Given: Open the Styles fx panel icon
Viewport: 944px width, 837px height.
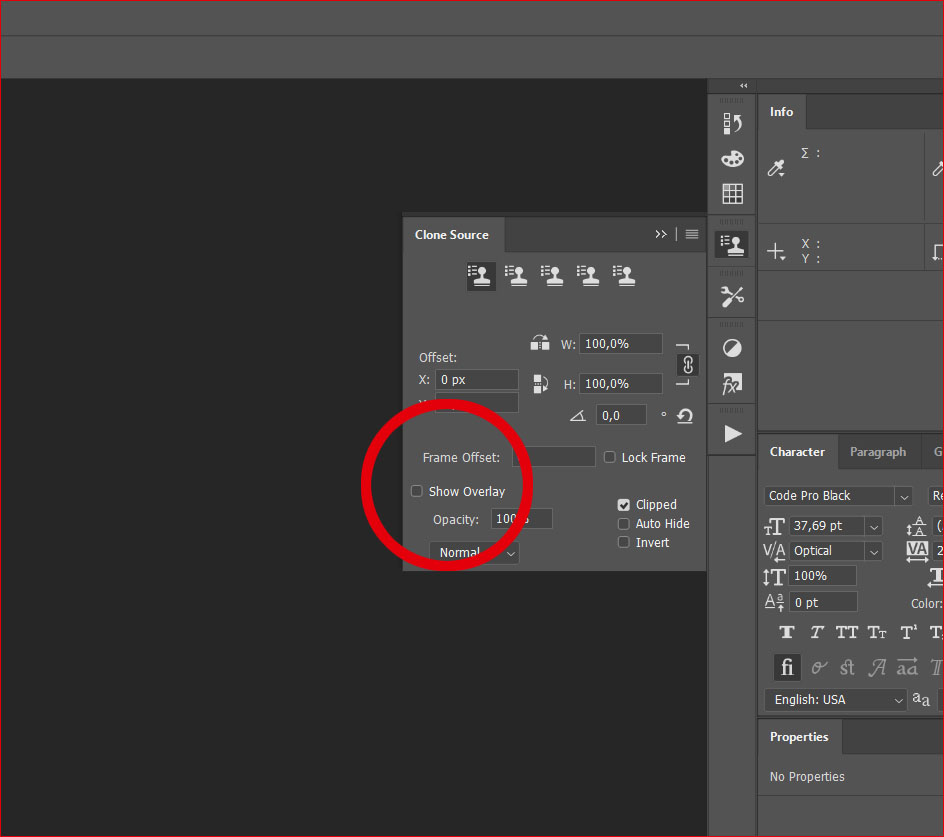Looking at the screenshot, I should click(732, 384).
